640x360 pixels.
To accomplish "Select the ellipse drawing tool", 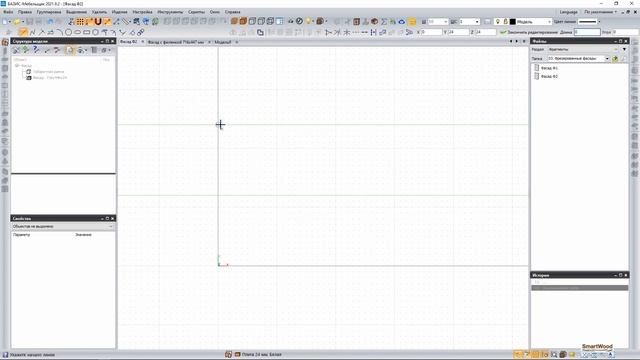I will (x=78, y=32).
